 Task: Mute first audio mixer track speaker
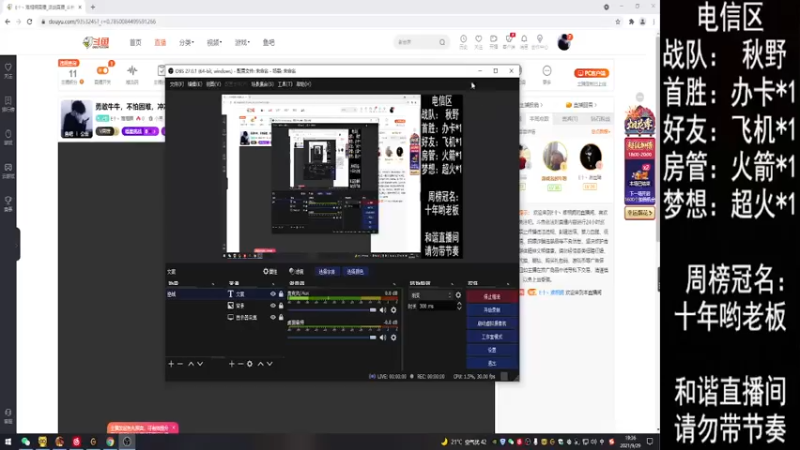pyautogui.click(x=383, y=310)
